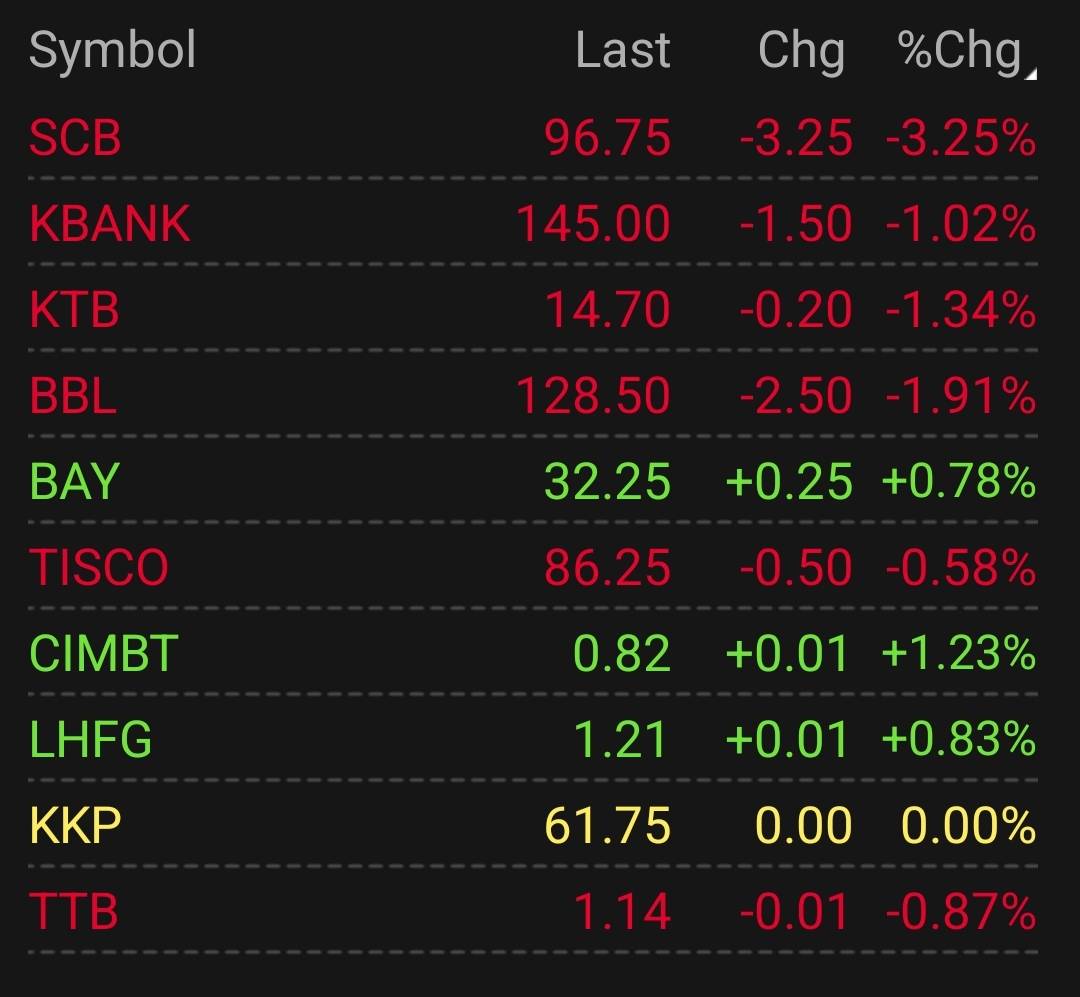The height and width of the screenshot is (997, 1080).
Task: Click the Chg column header
Action: coord(802,52)
